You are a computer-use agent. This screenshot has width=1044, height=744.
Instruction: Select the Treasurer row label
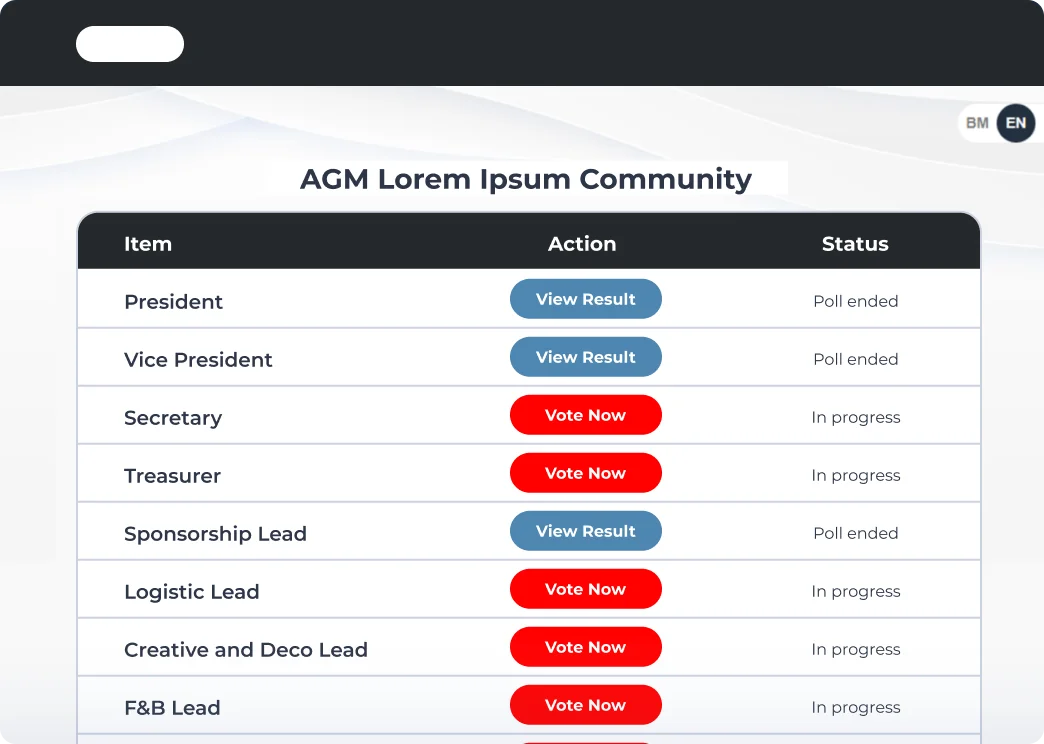tap(172, 476)
